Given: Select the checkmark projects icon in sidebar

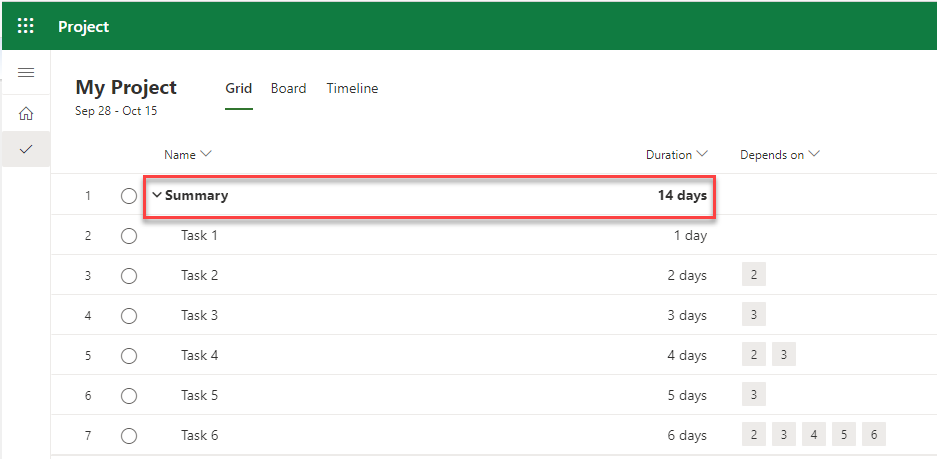Looking at the screenshot, I should (x=26, y=149).
